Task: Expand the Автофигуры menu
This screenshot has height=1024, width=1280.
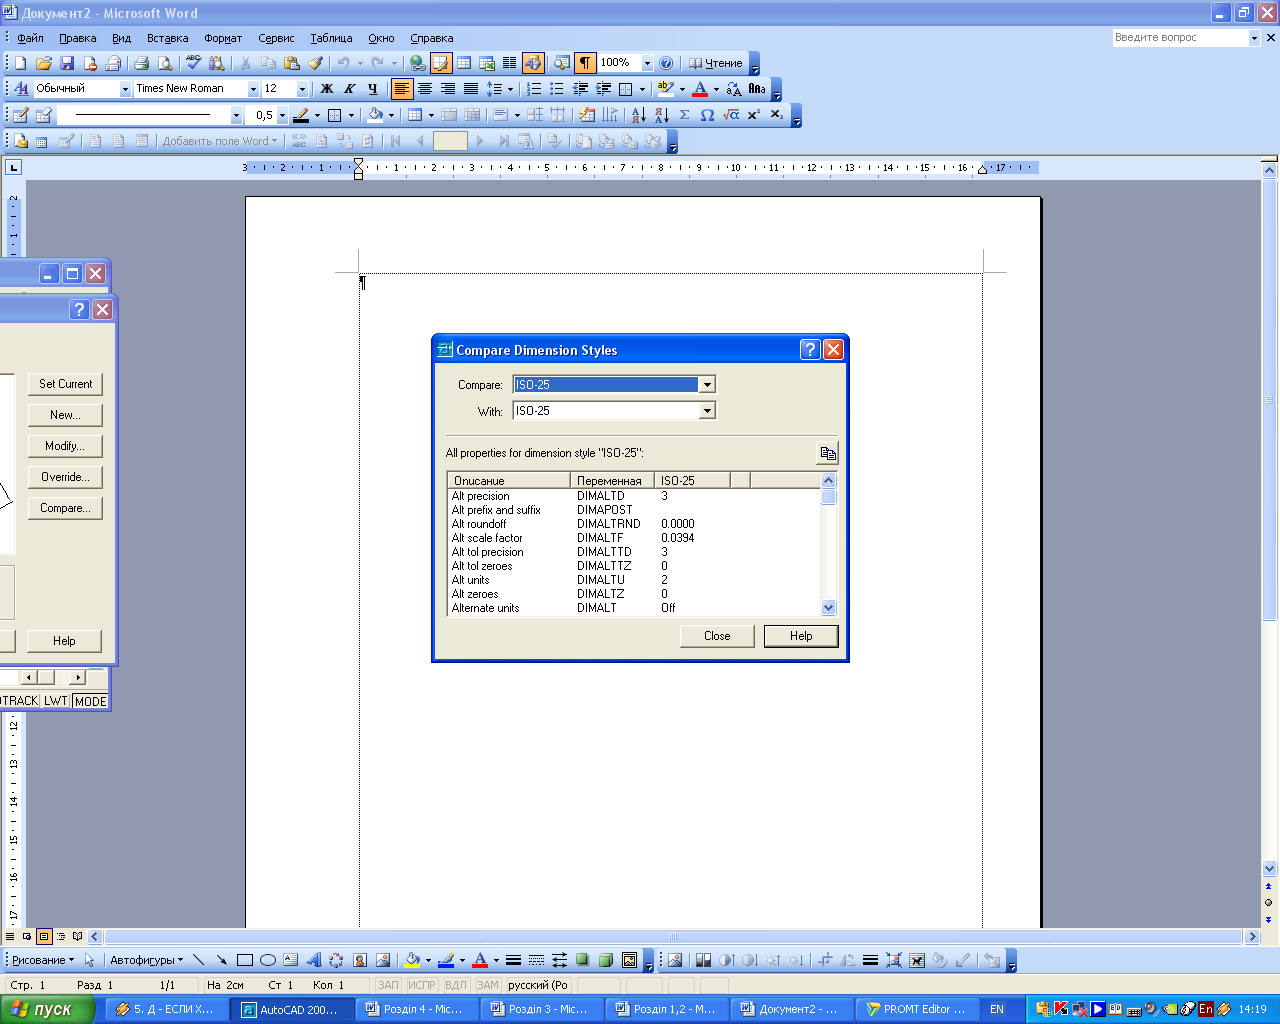Action: (146, 960)
